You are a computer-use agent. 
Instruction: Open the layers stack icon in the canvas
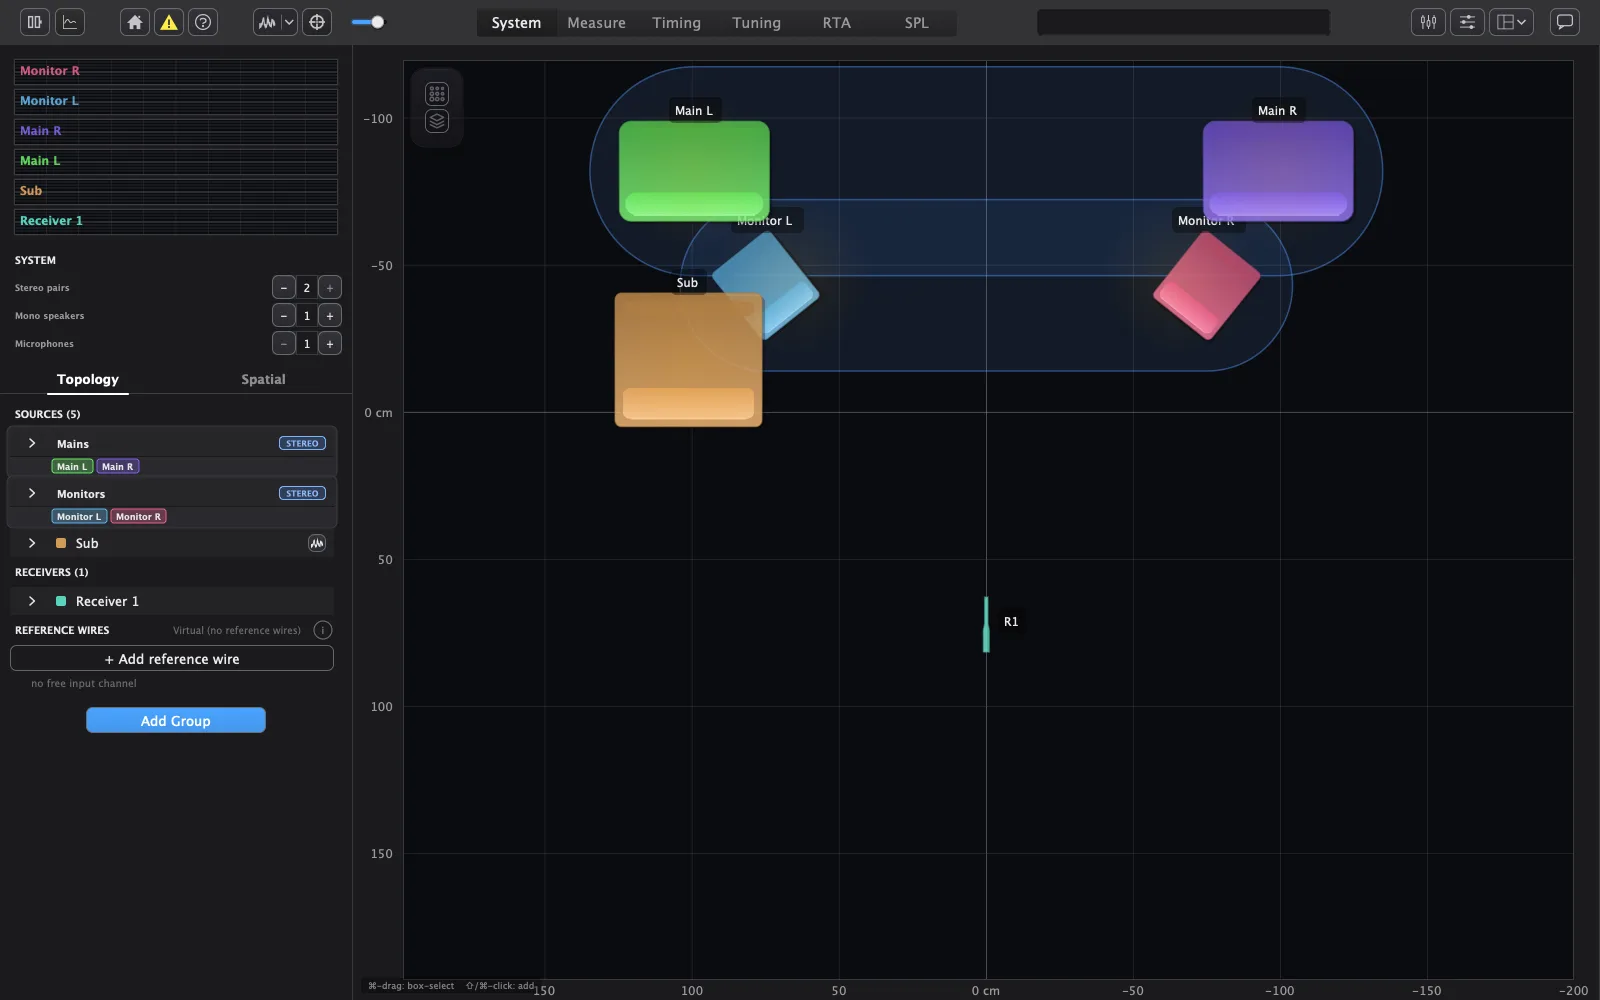click(437, 121)
